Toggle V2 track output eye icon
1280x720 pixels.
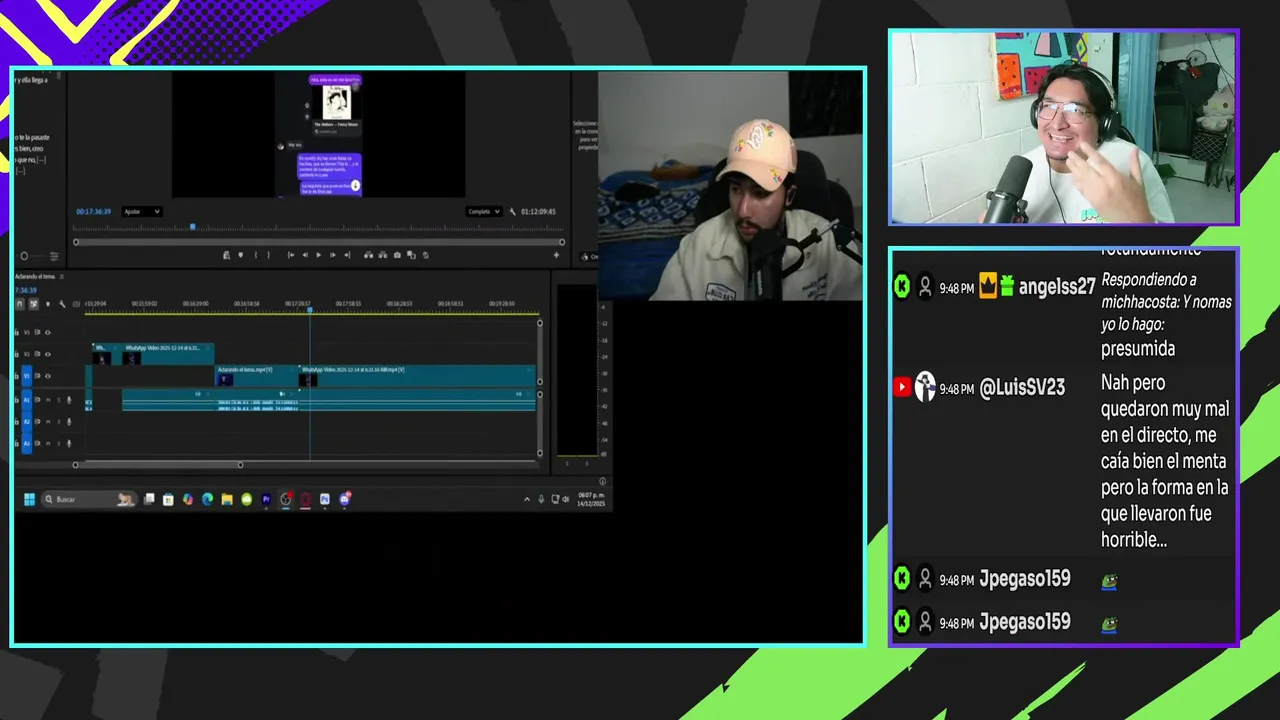pos(48,354)
